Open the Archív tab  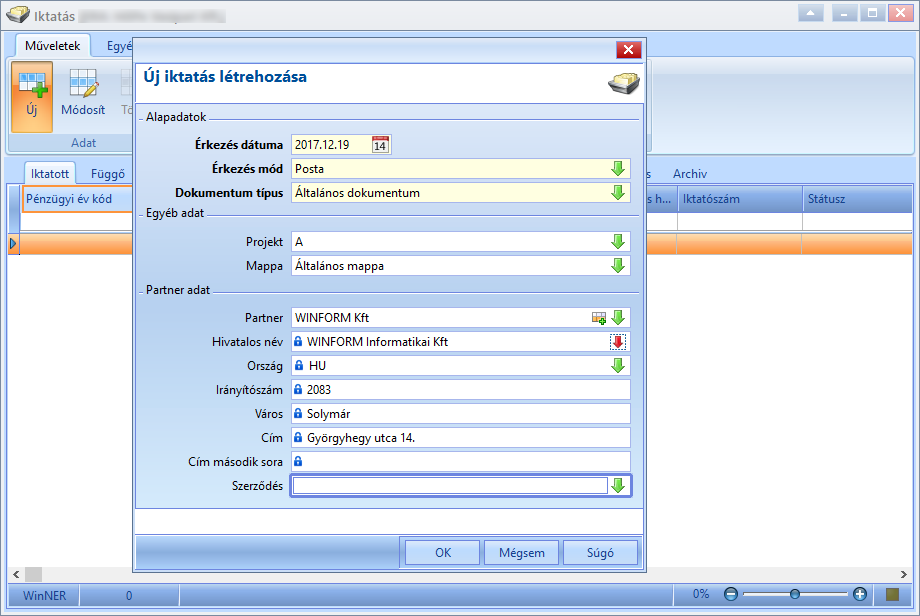tap(690, 174)
